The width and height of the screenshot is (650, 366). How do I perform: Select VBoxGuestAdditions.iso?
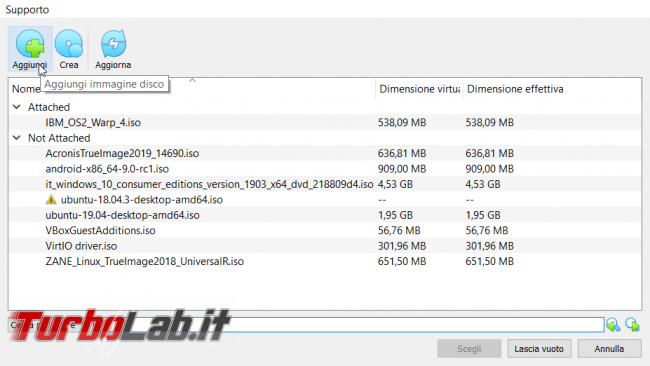click(x=100, y=230)
